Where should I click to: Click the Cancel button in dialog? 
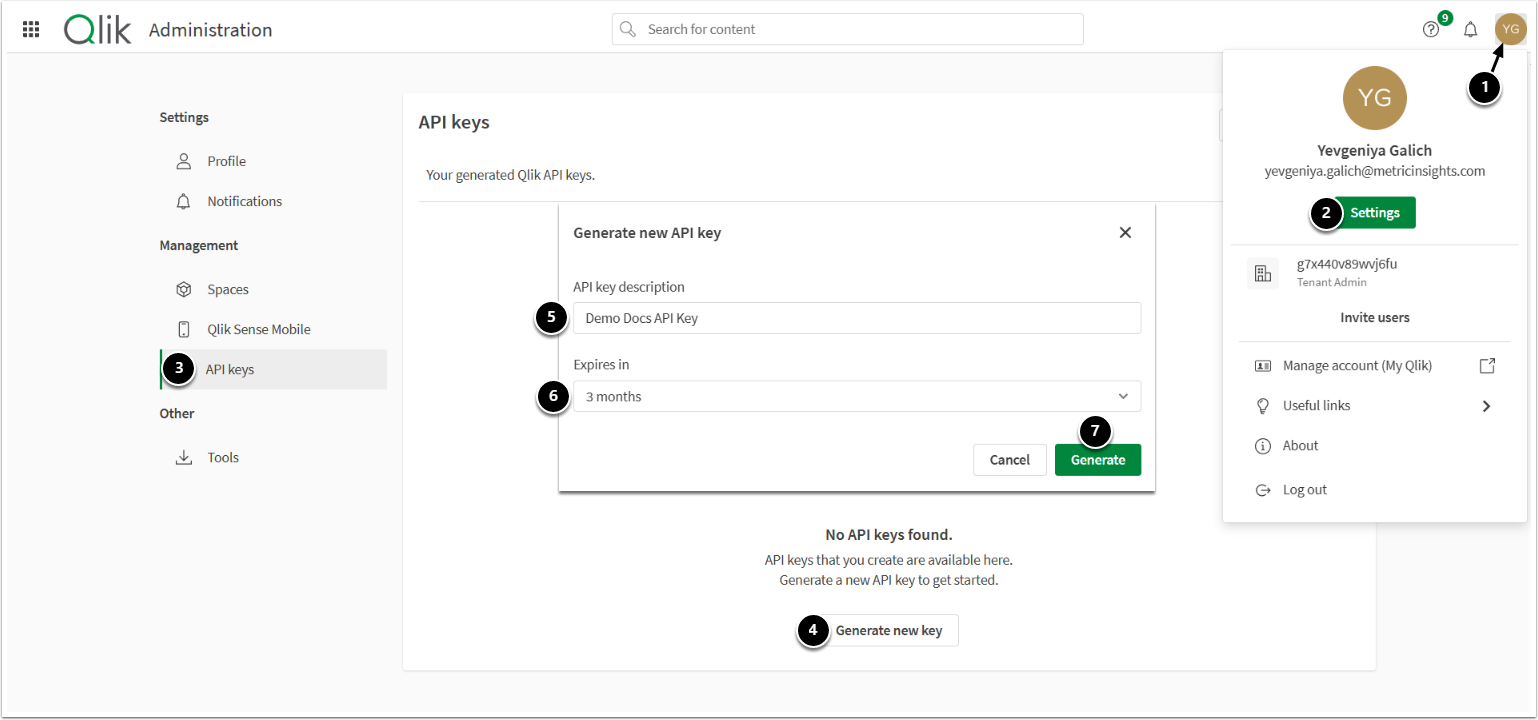[x=1009, y=460]
